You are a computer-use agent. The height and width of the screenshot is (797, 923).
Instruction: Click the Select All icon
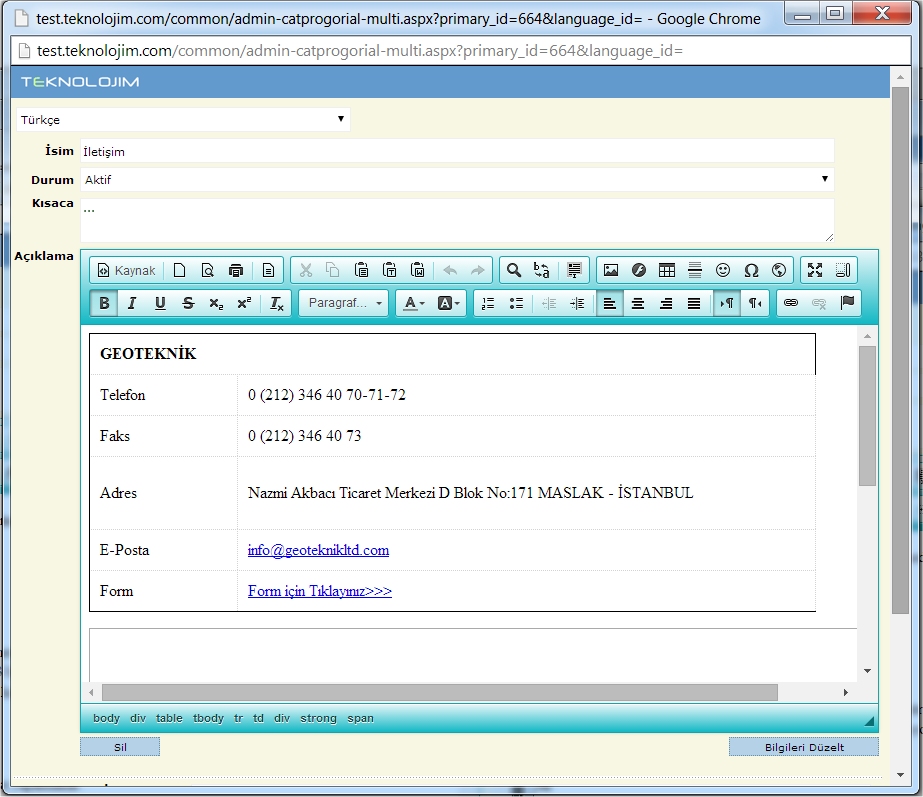[x=575, y=270]
